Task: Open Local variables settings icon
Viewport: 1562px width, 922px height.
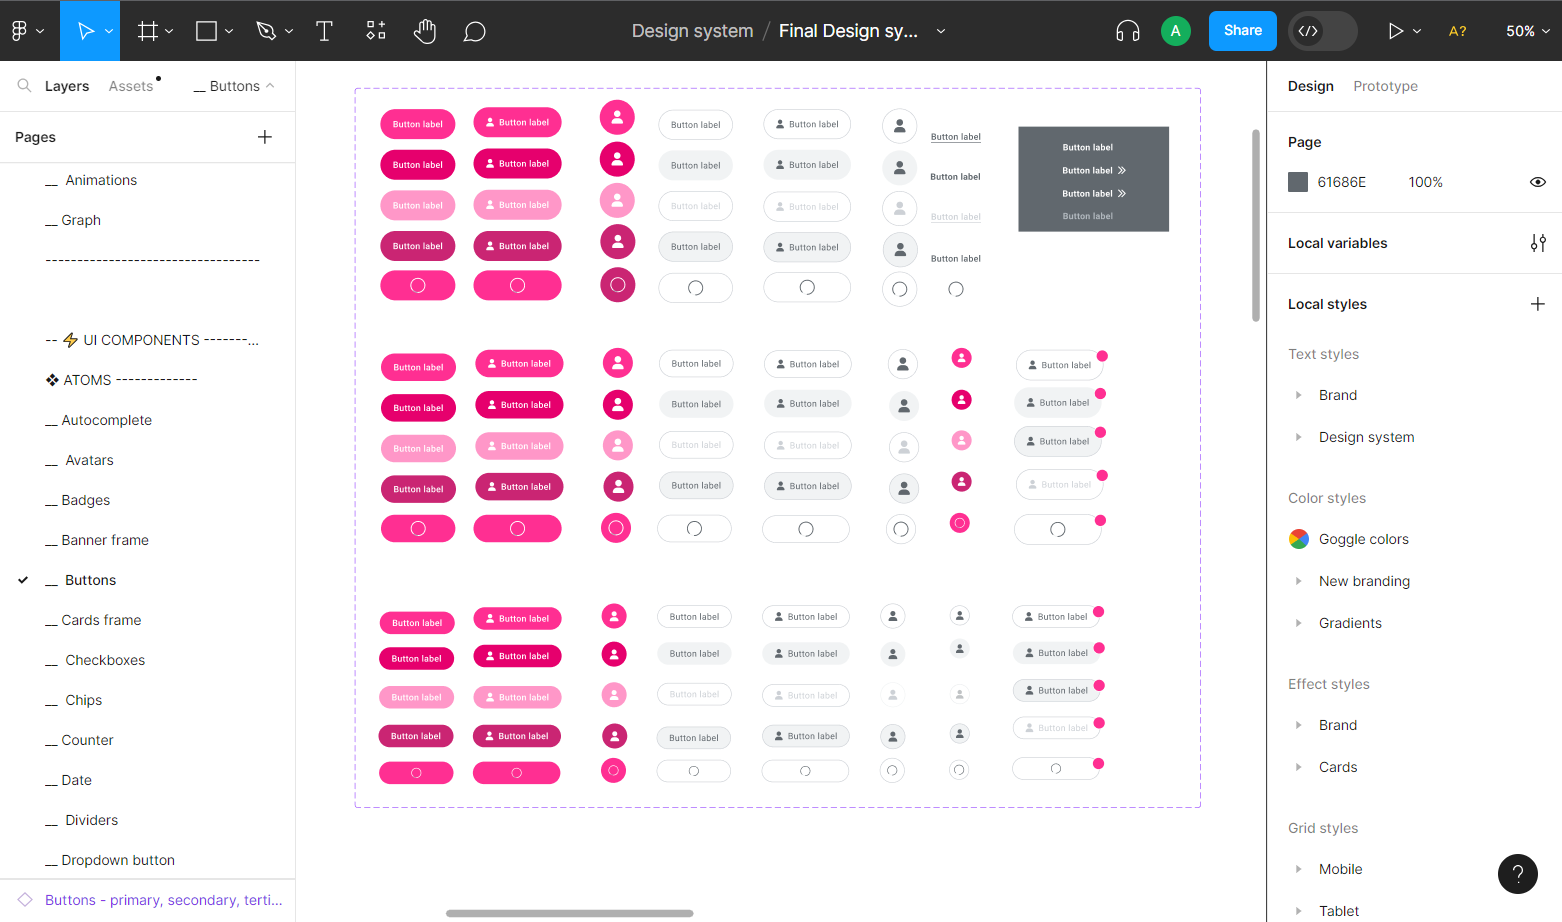Action: point(1538,243)
